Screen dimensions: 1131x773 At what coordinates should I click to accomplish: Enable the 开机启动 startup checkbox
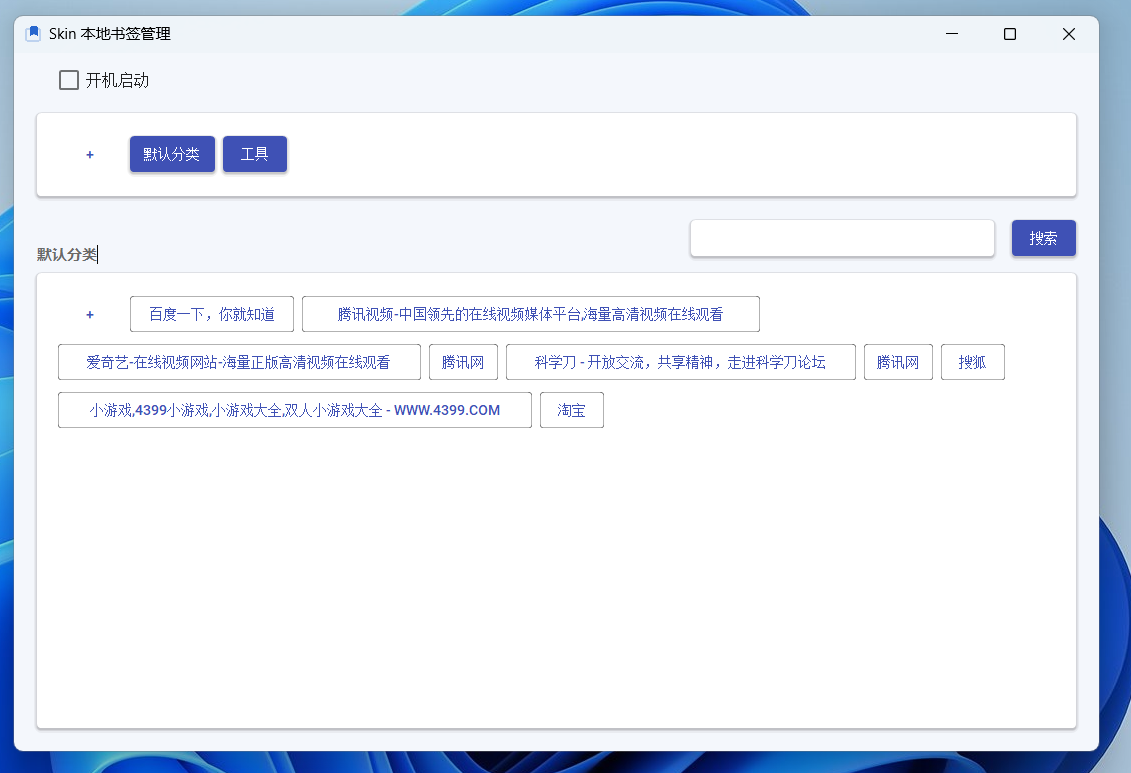coord(68,79)
